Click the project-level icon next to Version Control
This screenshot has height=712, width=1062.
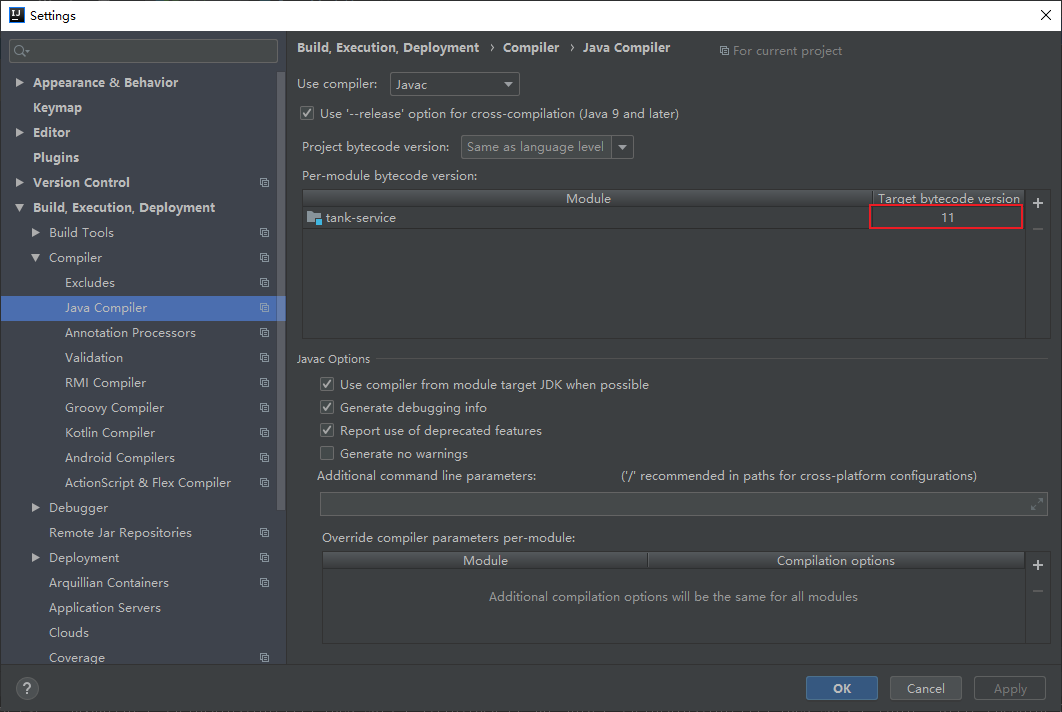[x=264, y=182]
